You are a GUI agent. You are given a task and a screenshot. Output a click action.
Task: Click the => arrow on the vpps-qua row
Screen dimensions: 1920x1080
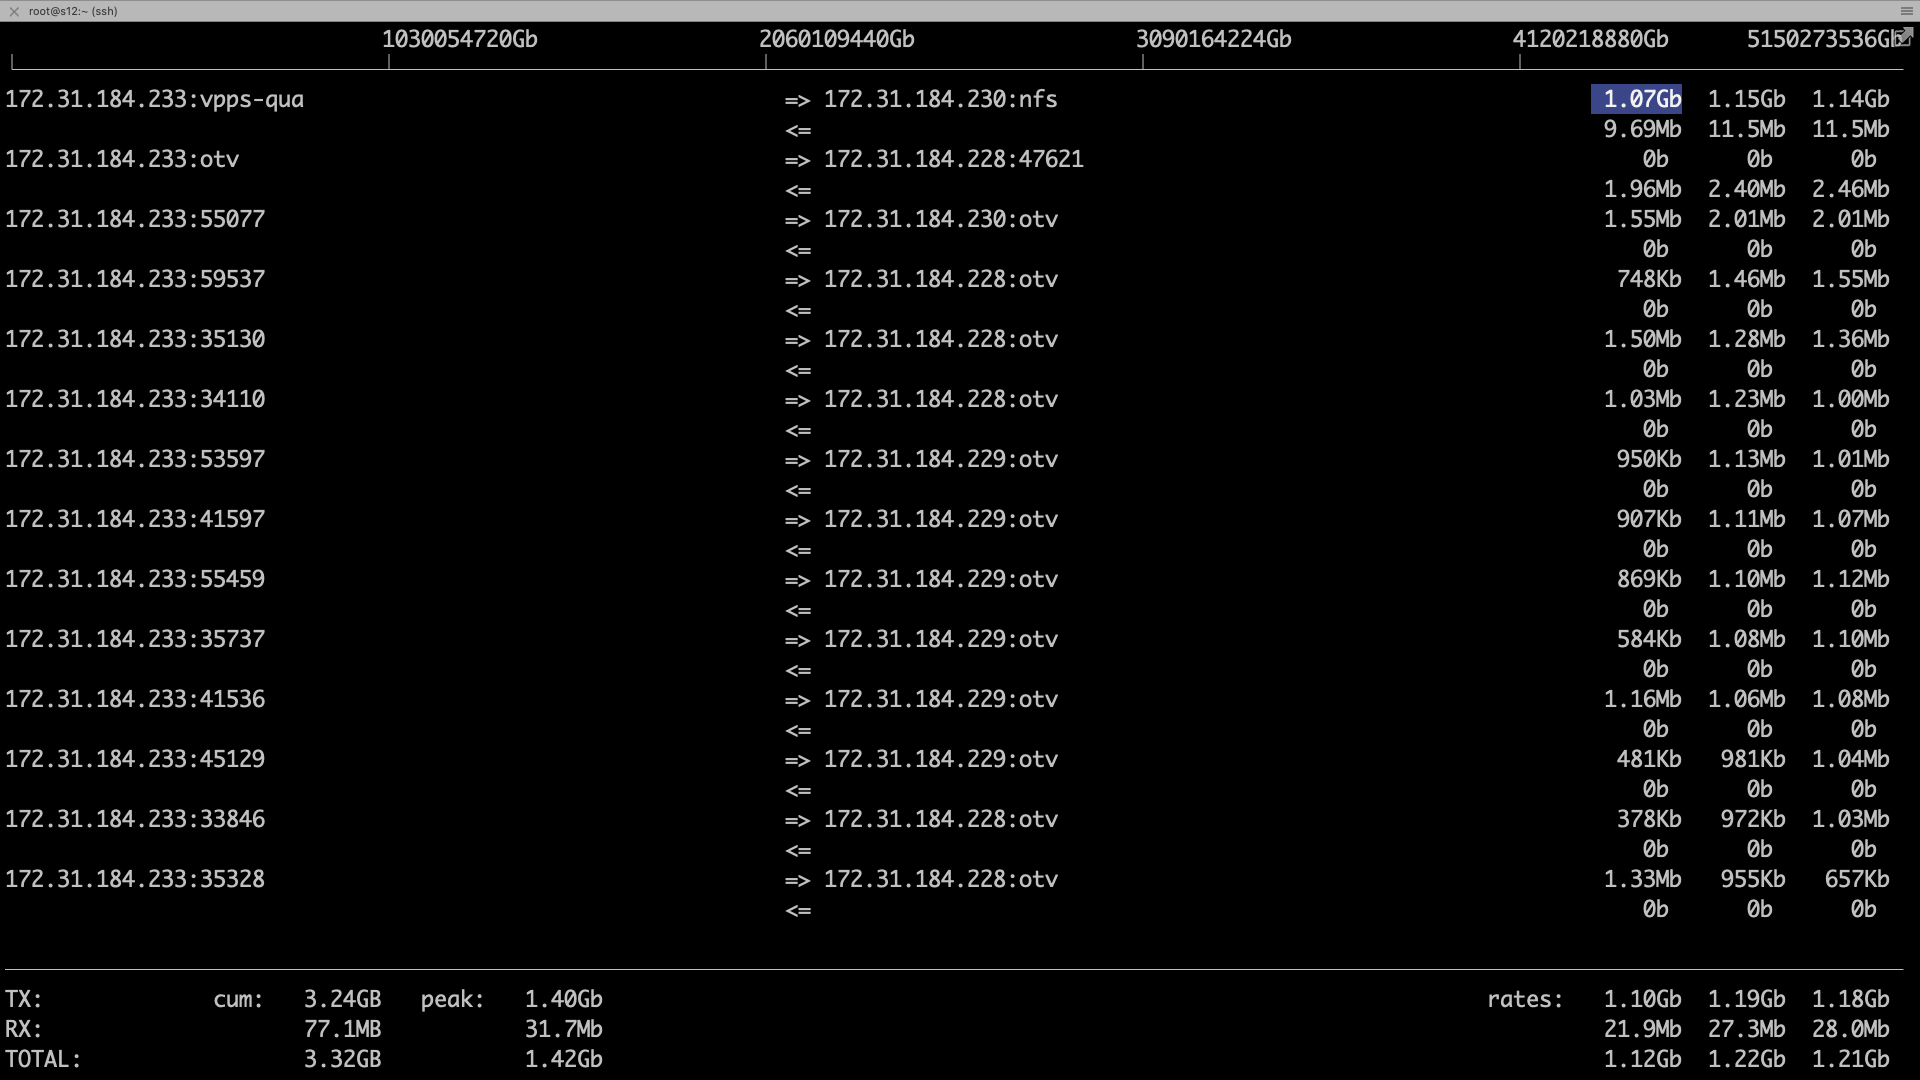coord(797,100)
